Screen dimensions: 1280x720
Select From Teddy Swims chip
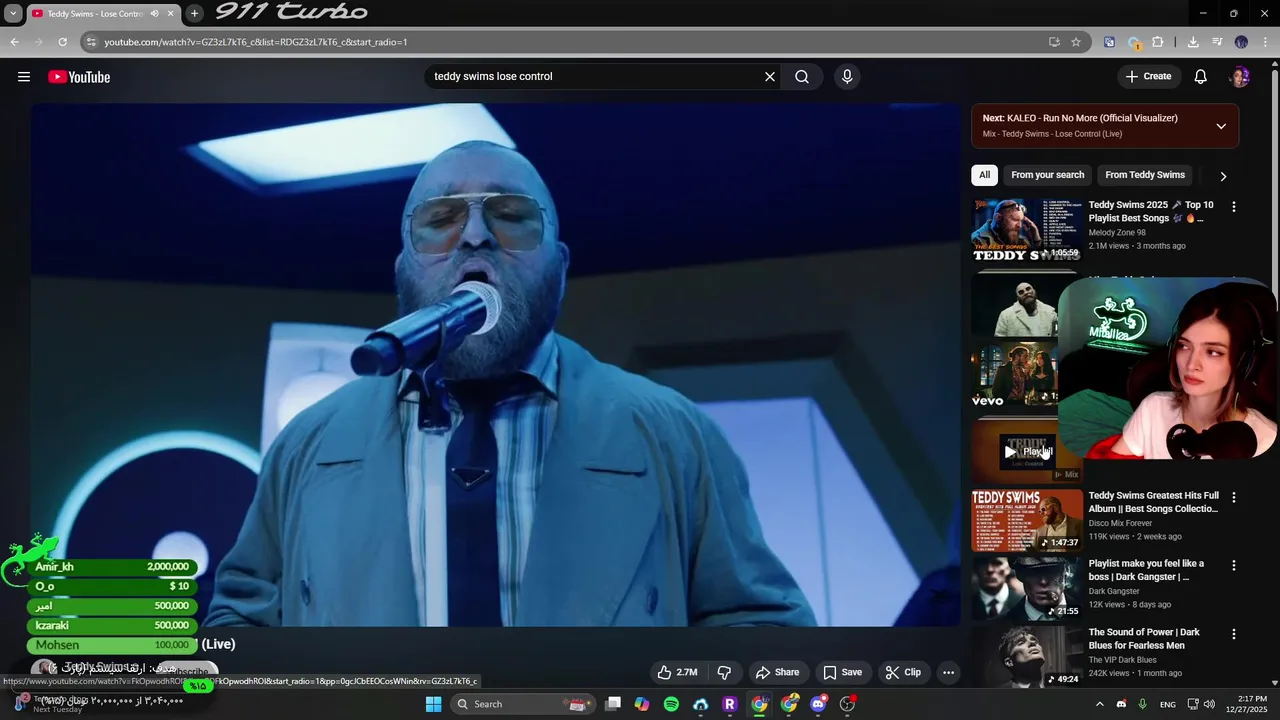click(x=1145, y=175)
